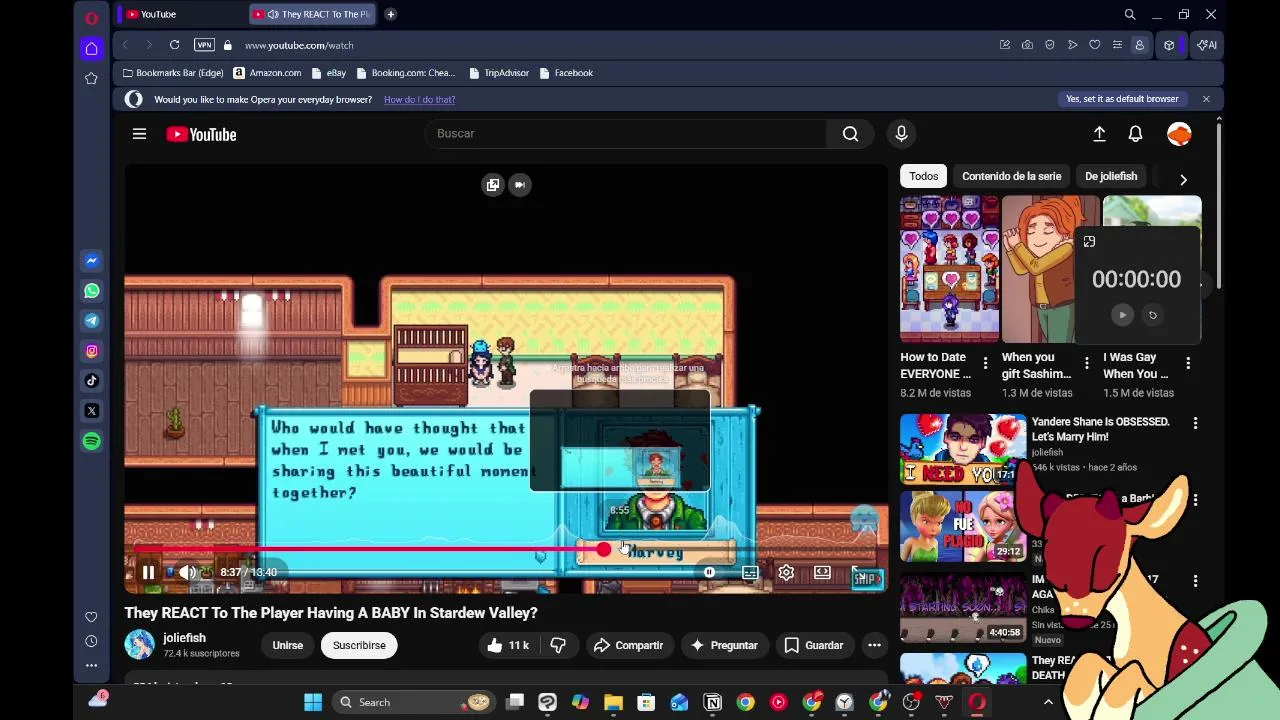Image resolution: width=1280 pixels, height=720 pixels.
Task: Open Notion from the Windows taskbar
Action: pos(713,702)
